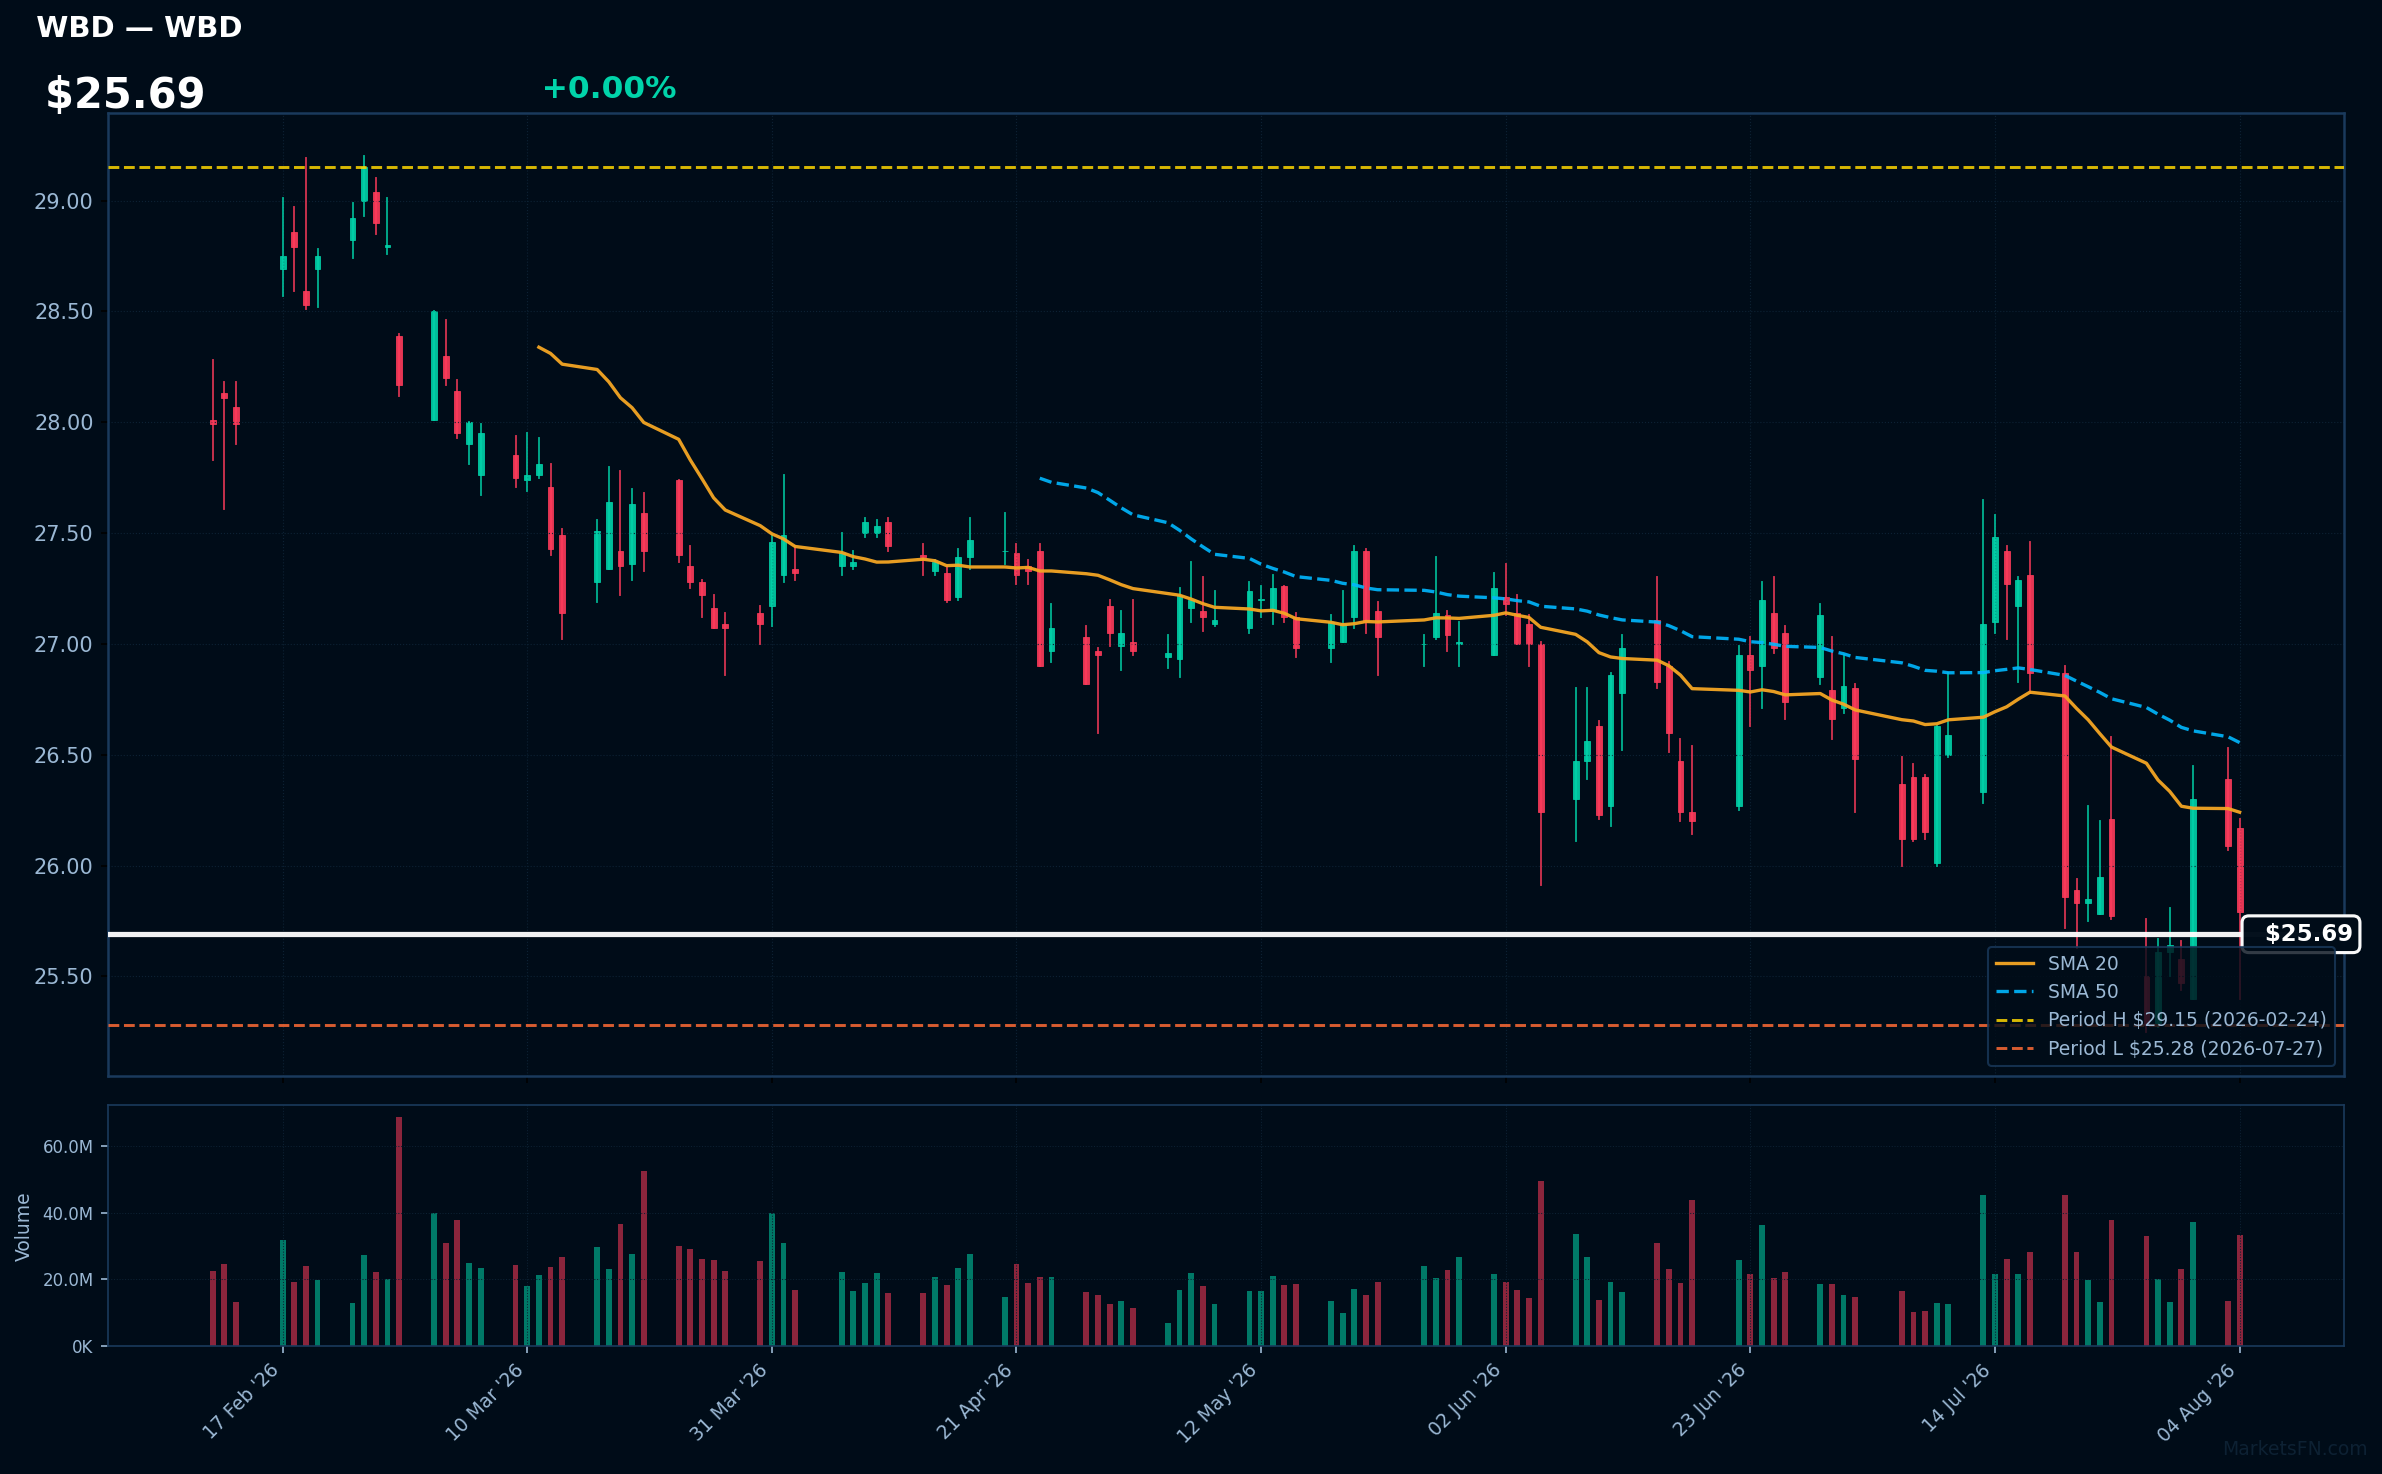Click the 40.0M volume axis label
This screenshot has height=1474, width=2382.
point(68,1214)
